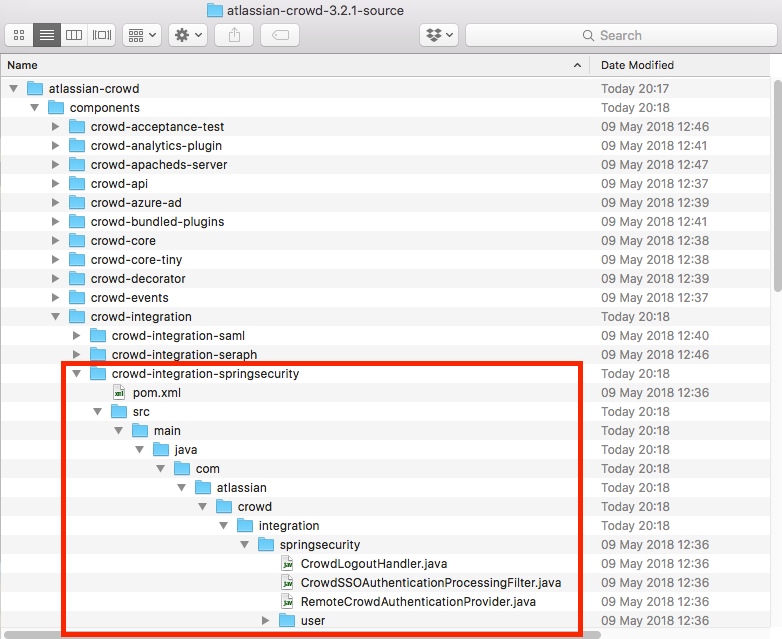782x639 pixels.
Task: Click the title bar folder proxy icon
Action: point(215,10)
